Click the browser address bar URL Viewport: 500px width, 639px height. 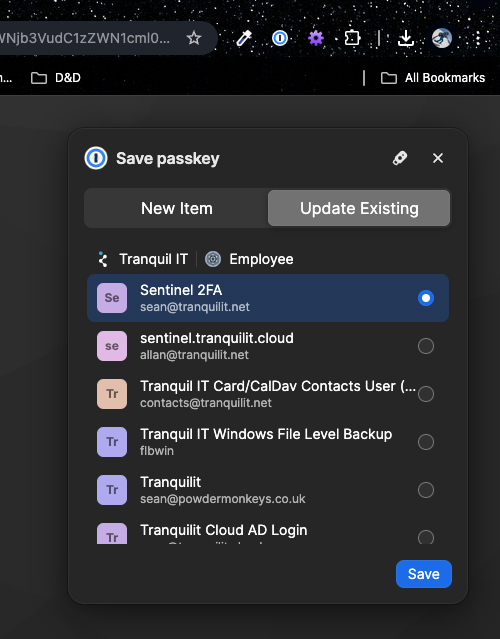(x=85, y=38)
